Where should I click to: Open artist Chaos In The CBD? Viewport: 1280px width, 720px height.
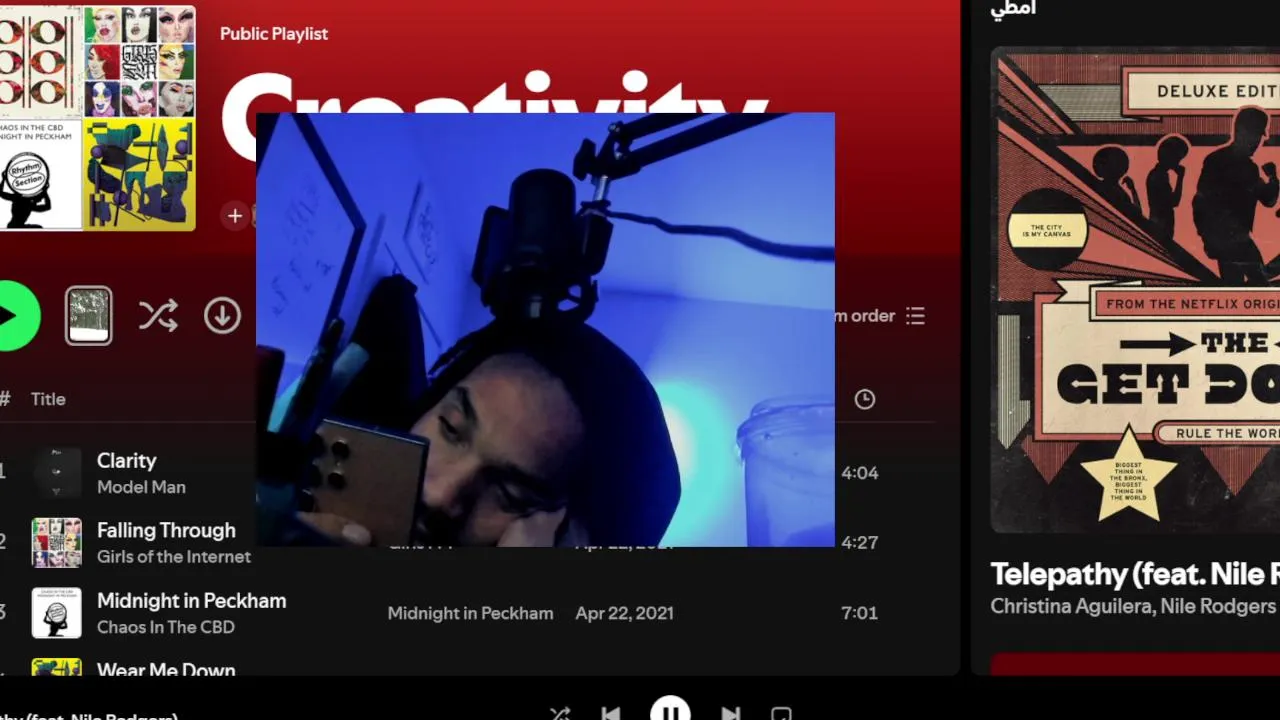[x=166, y=627]
